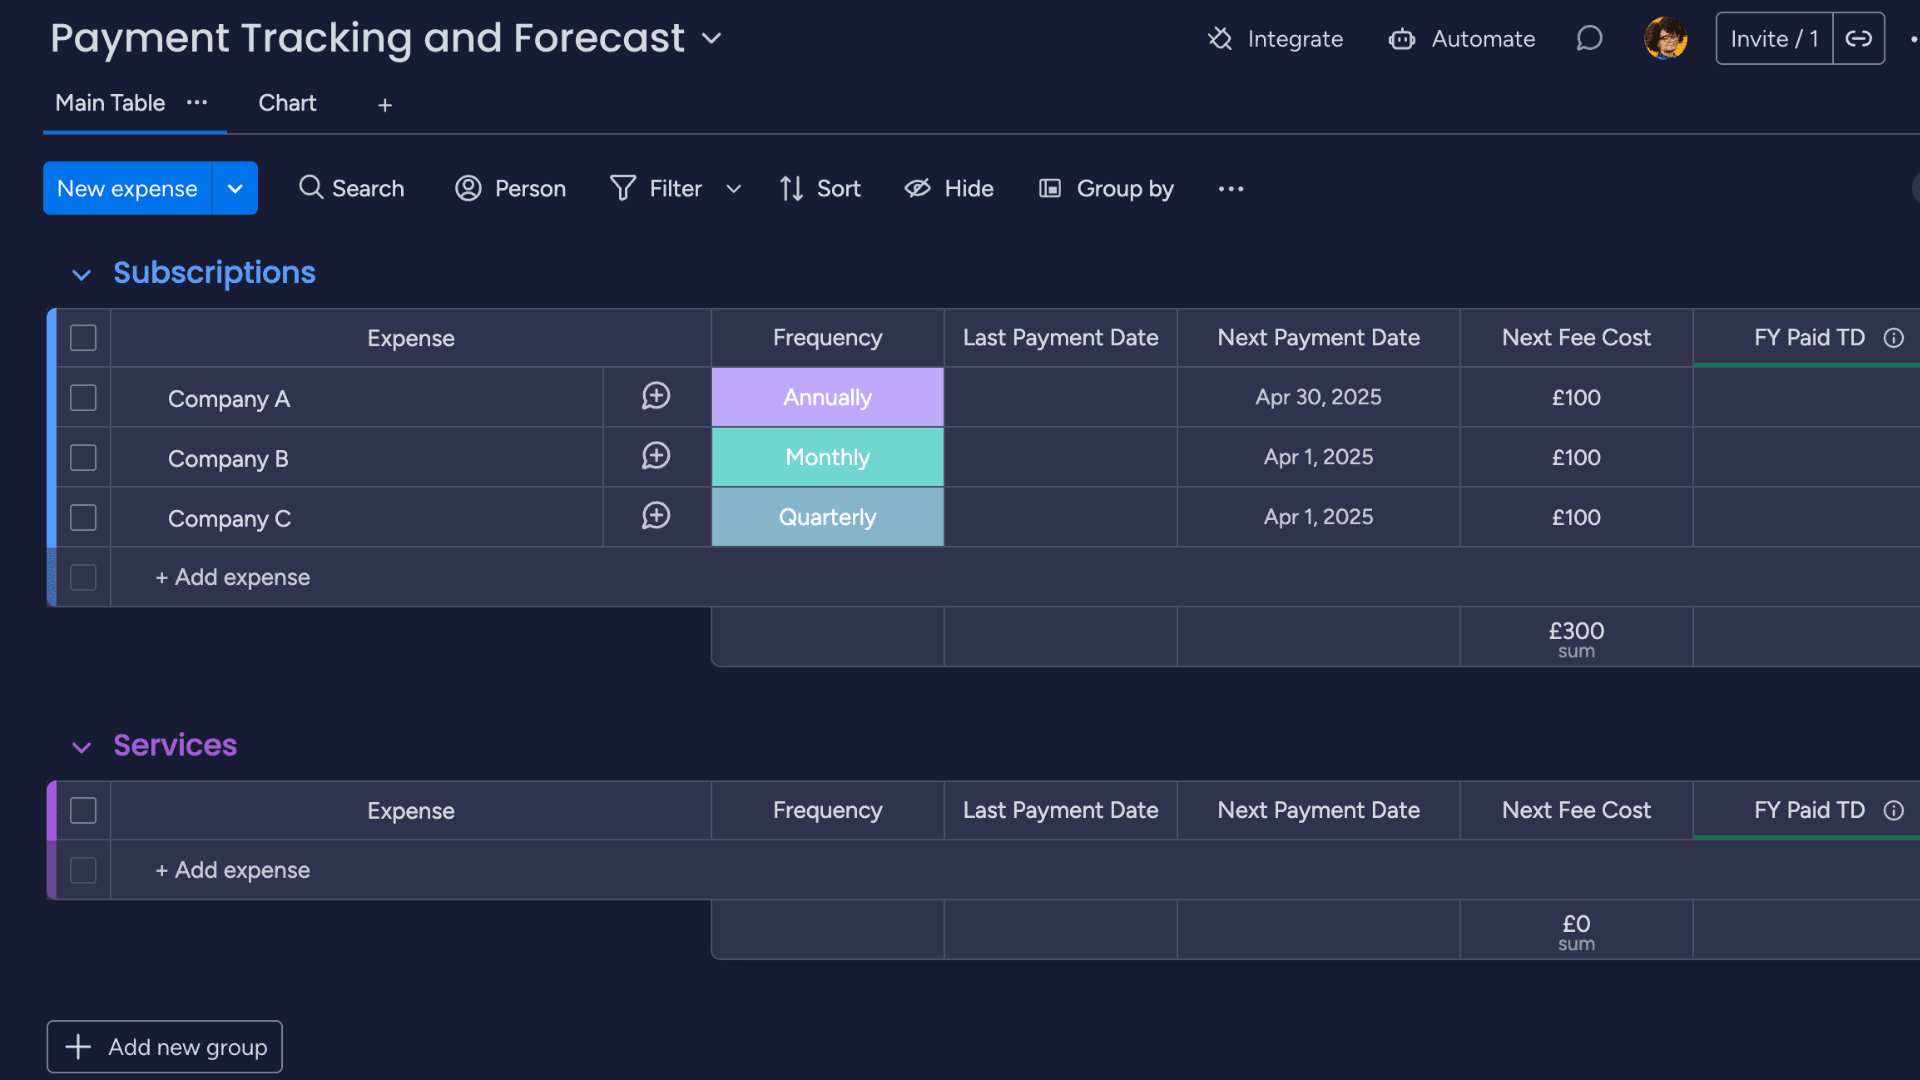Click Company B Next Fee Cost £100
Screen dimensions: 1920x1080
tap(1576, 458)
